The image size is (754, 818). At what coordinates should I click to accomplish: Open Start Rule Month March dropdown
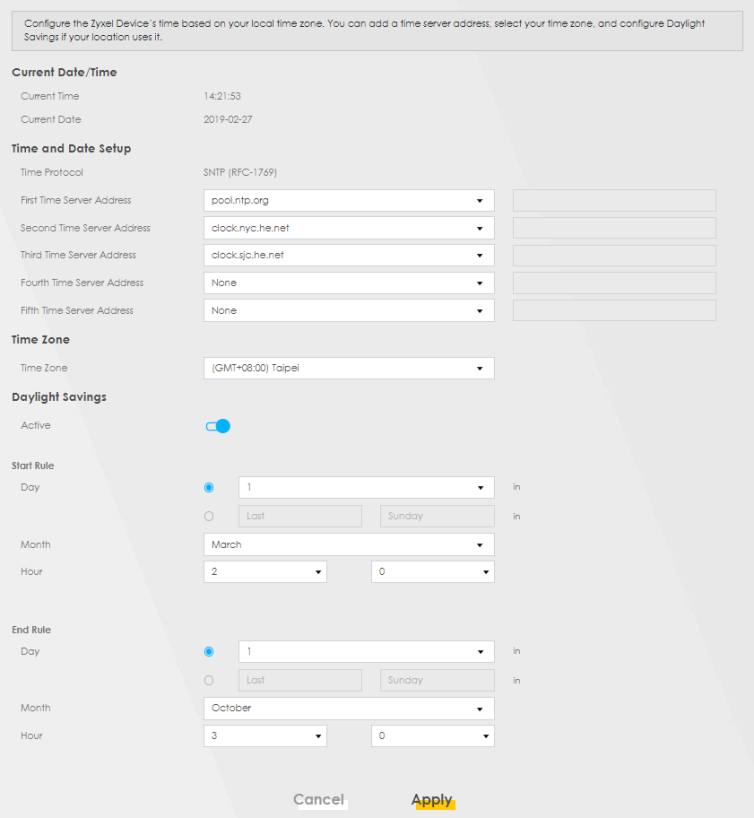pos(348,545)
